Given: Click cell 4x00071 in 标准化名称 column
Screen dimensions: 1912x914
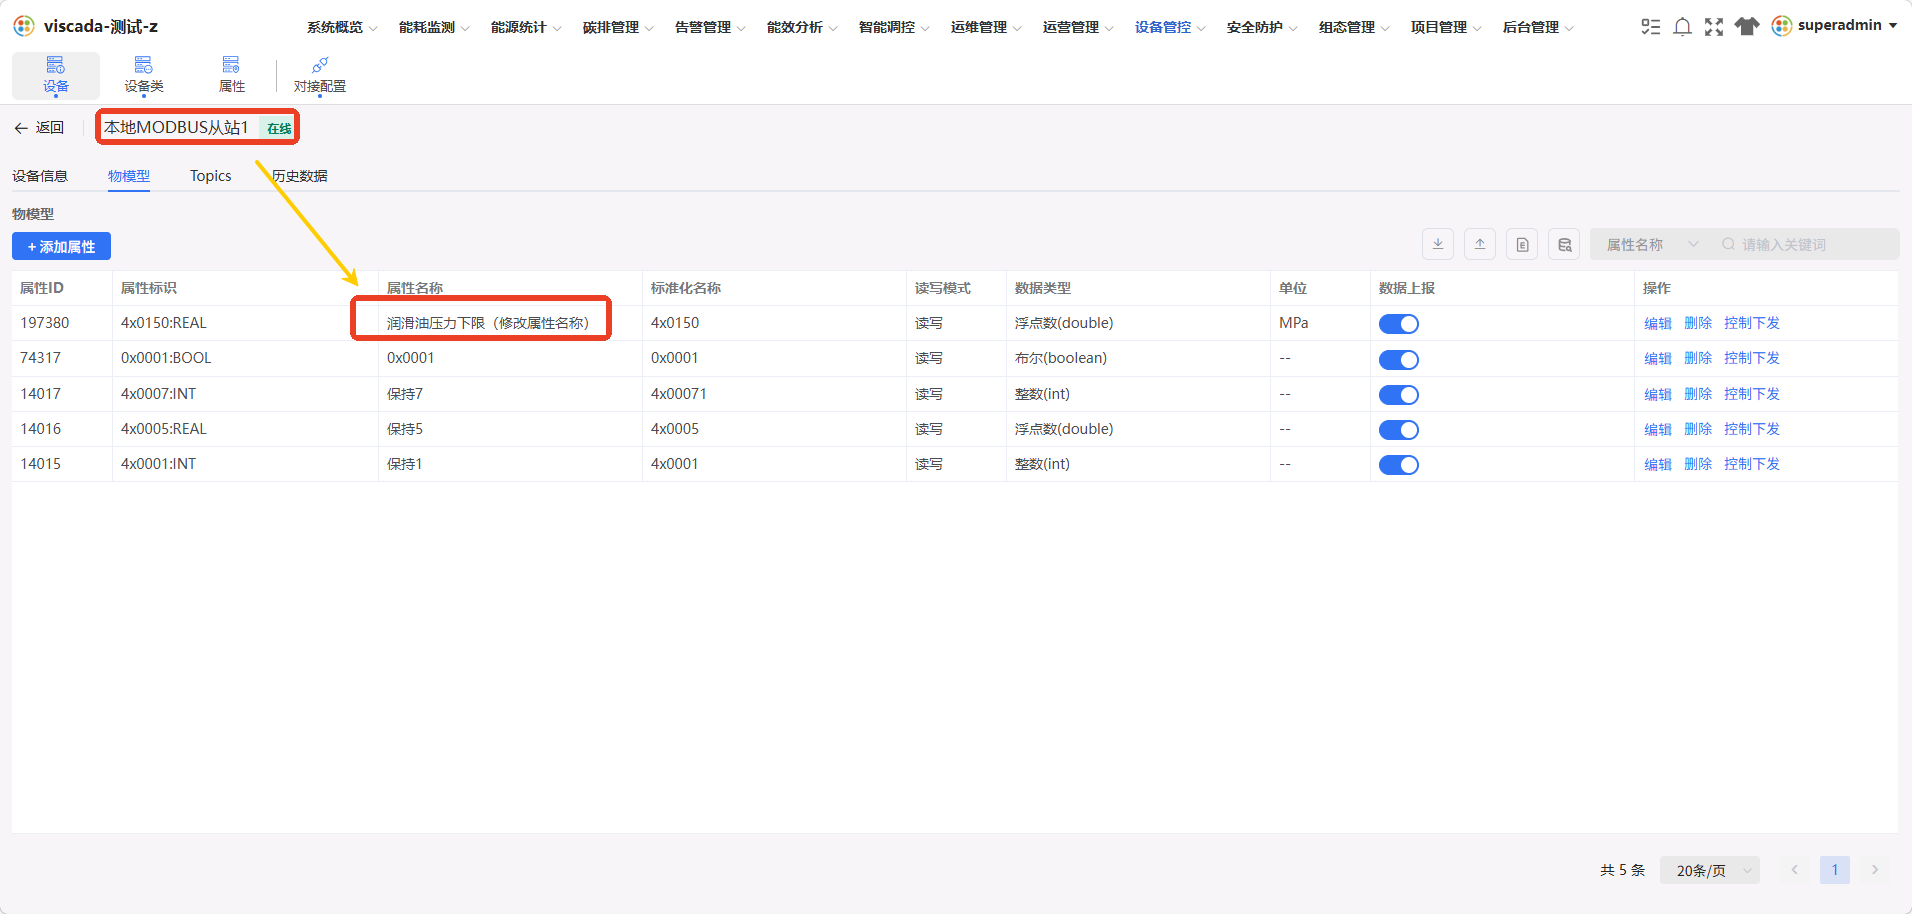Looking at the screenshot, I should (x=679, y=394).
